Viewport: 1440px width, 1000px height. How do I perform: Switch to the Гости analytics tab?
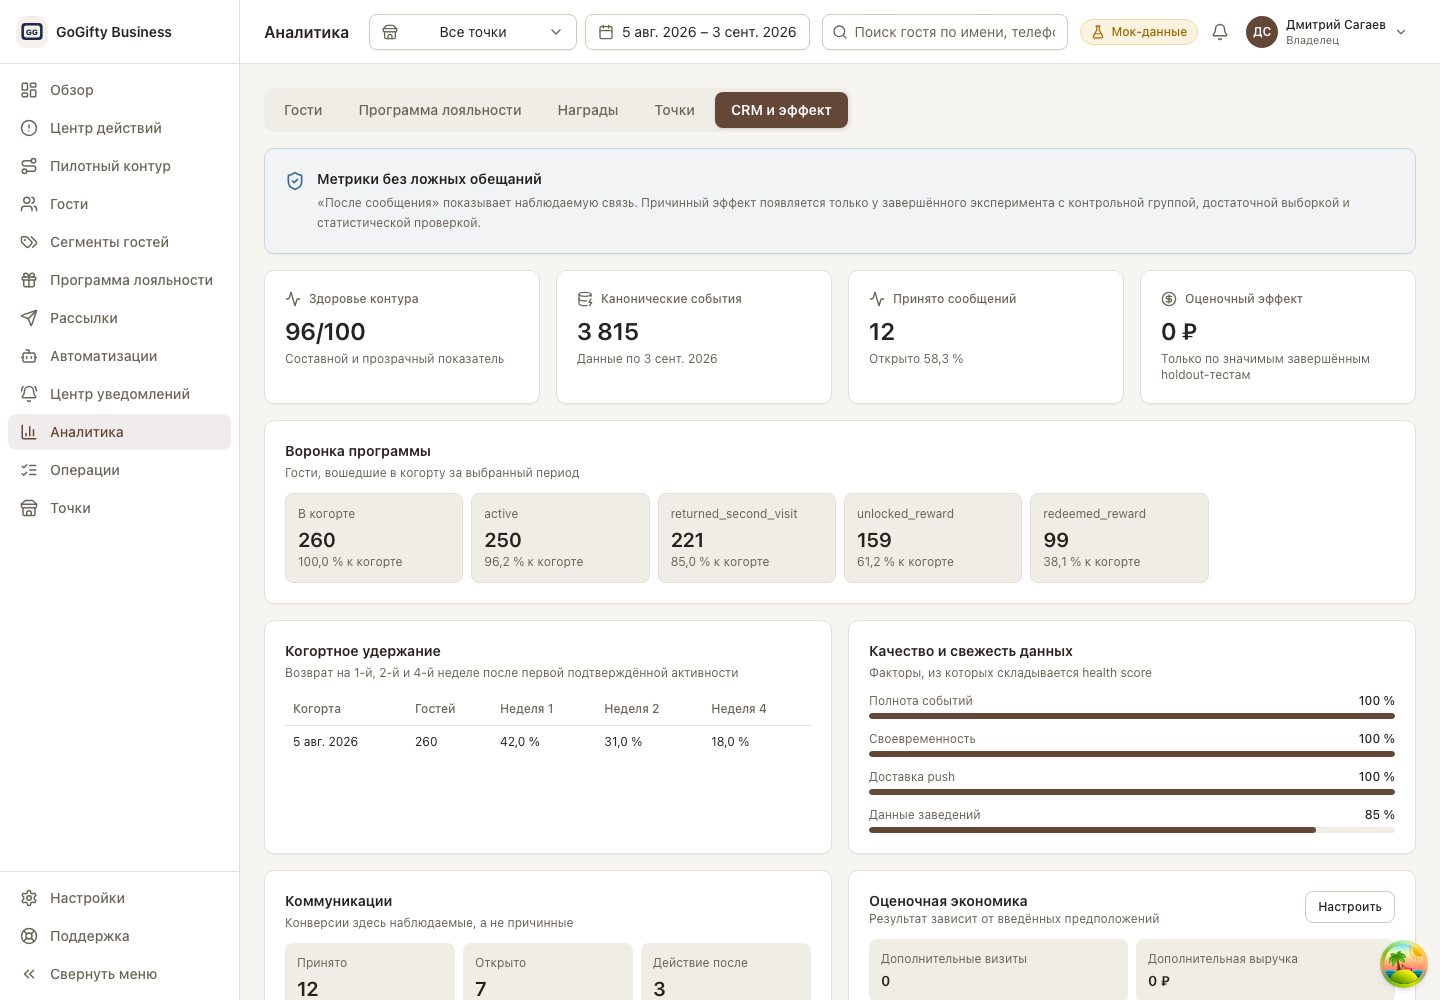[303, 110]
